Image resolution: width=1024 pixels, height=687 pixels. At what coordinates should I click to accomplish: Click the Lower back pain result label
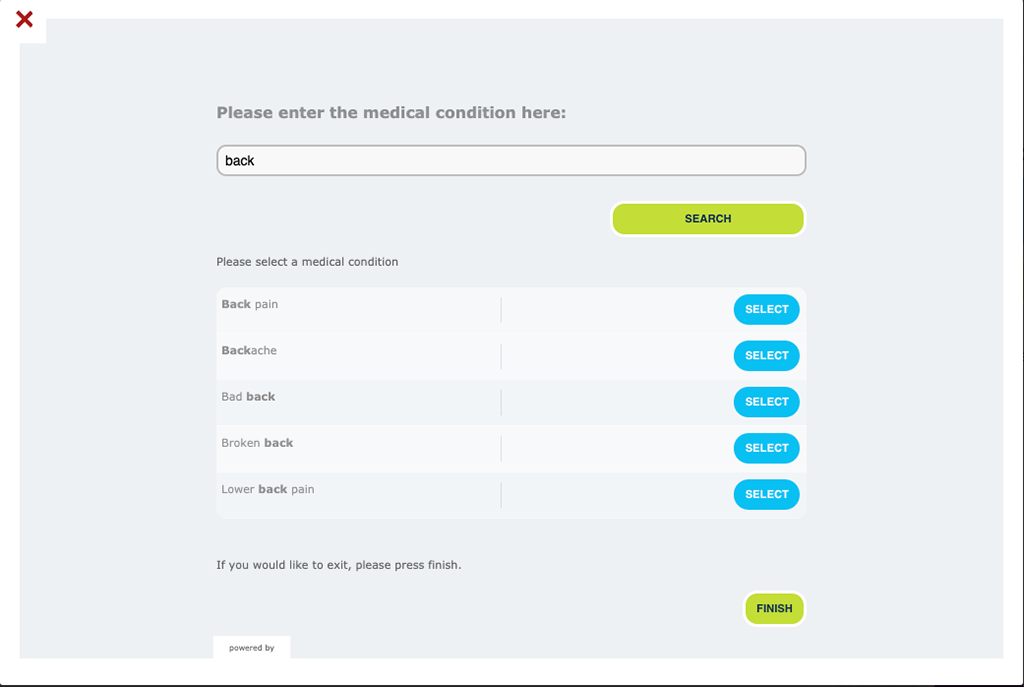tap(268, 490)
